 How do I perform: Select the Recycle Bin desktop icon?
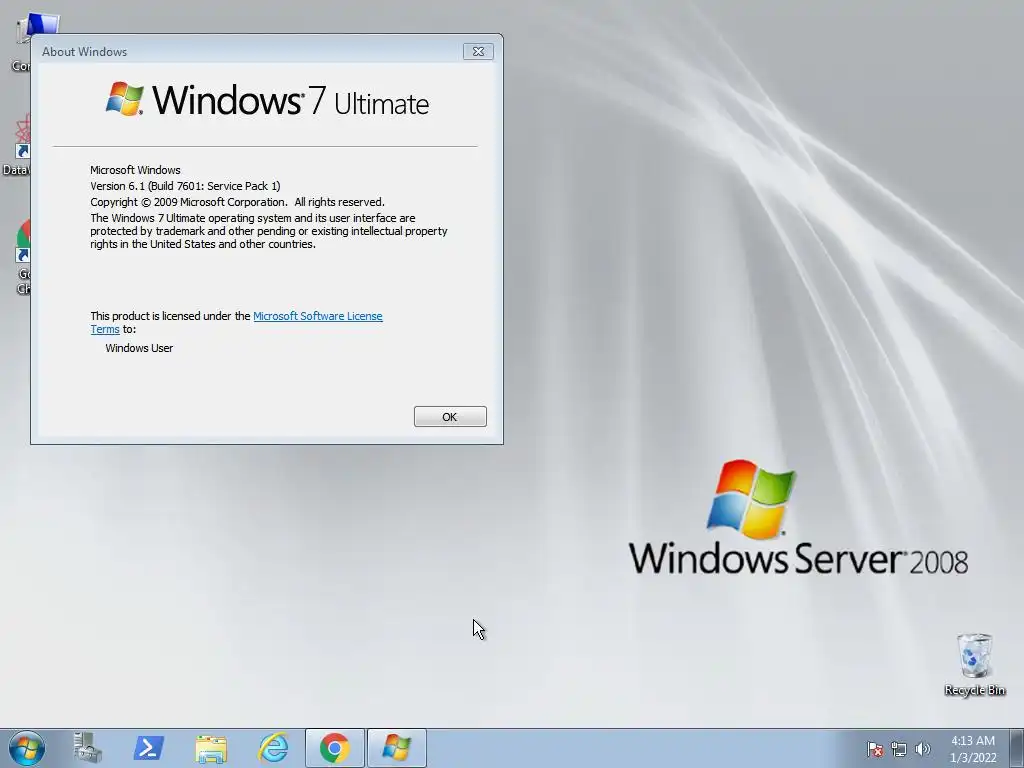pyautogui.click(x=974, y=664)
